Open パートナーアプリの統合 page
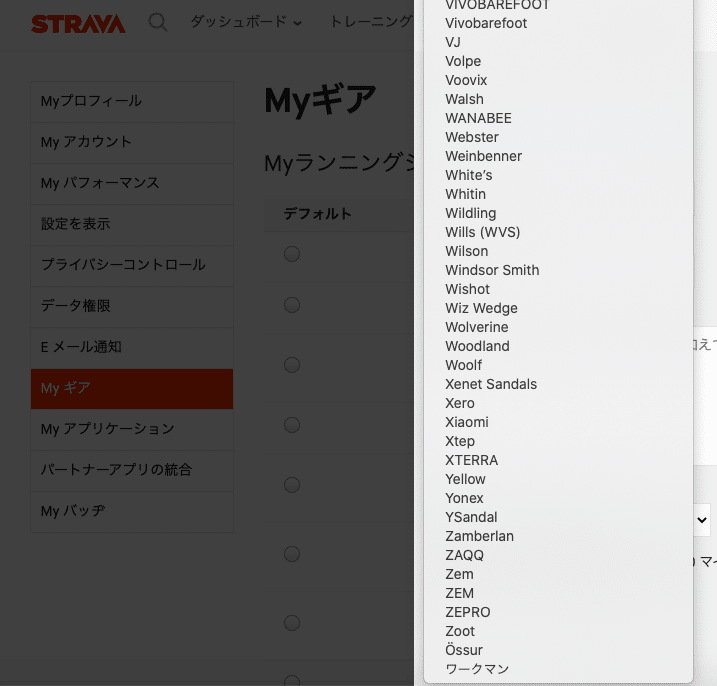 132,471
